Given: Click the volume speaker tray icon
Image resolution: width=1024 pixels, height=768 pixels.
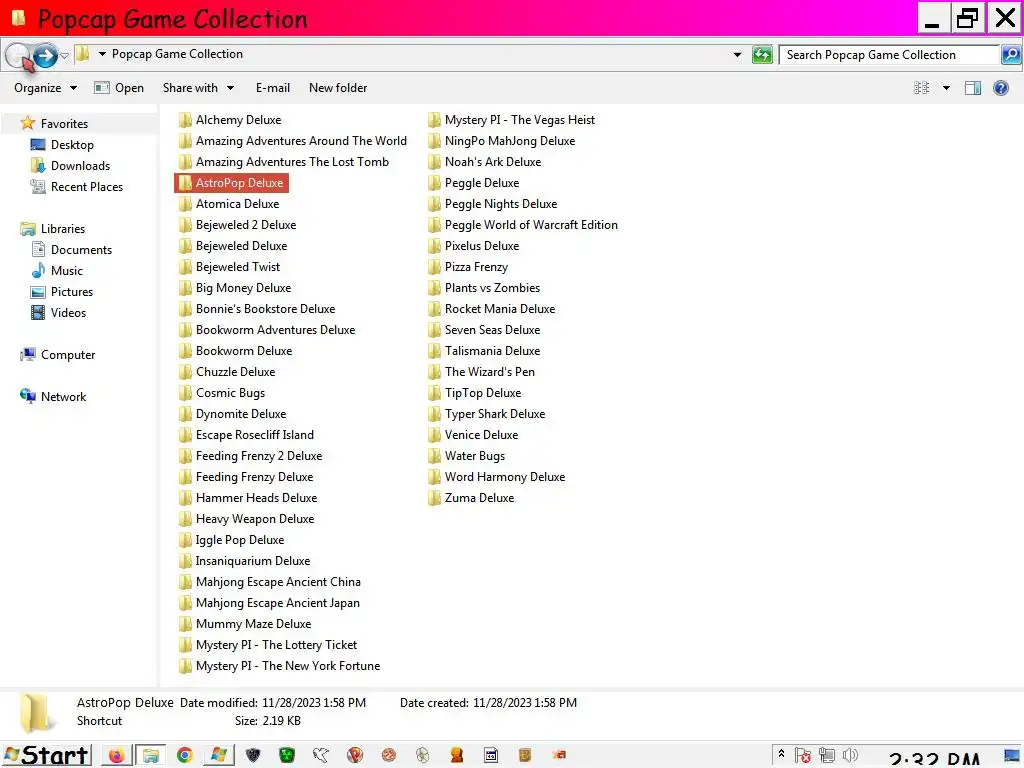Looking at the screenshot, I should click(x=850, y=756).
